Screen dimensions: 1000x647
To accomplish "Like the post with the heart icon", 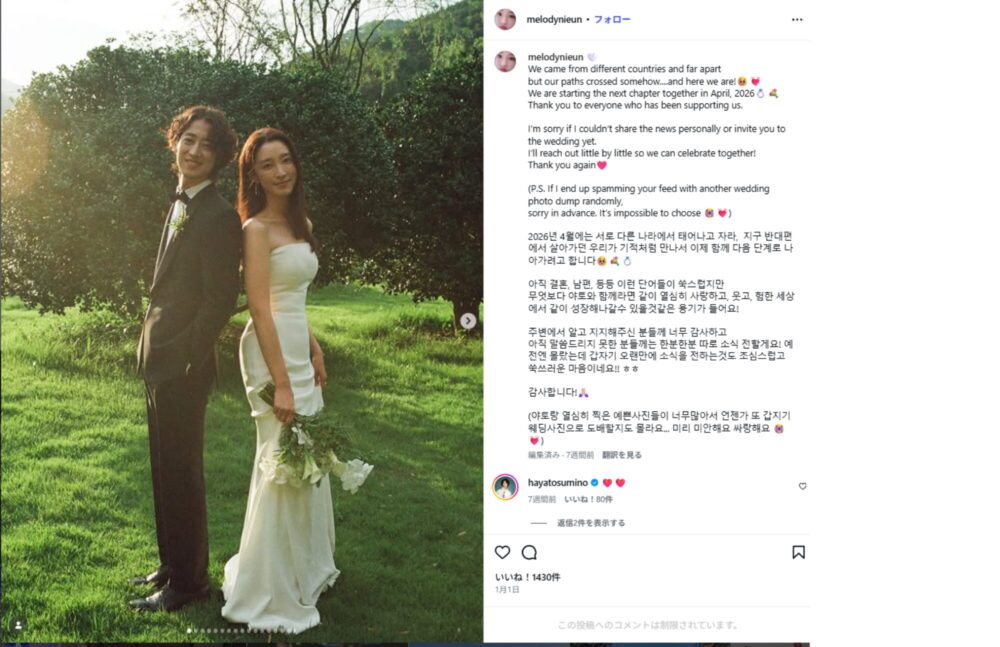I will [503, 552].
